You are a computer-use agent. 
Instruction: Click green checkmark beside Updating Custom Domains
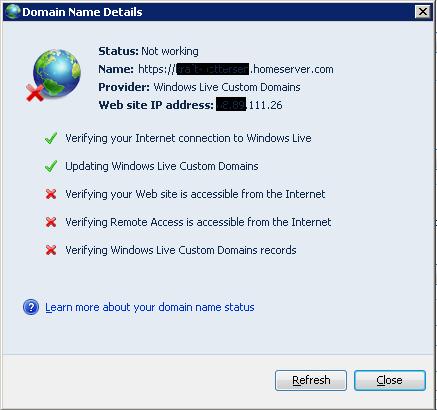click(x=51, y=166)
